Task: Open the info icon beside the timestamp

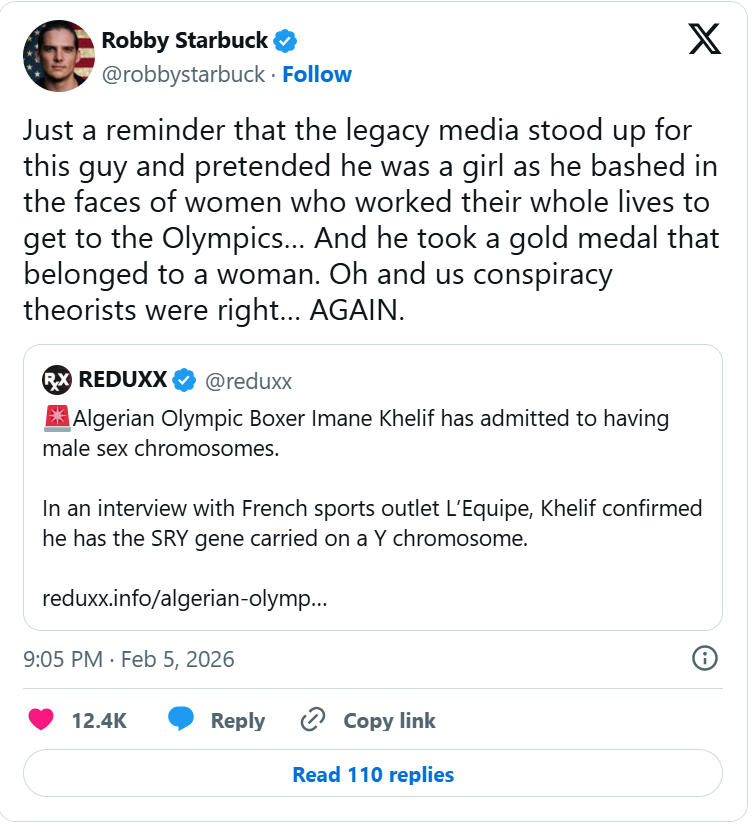Action: pyautogui.click(x=704, y=658)
